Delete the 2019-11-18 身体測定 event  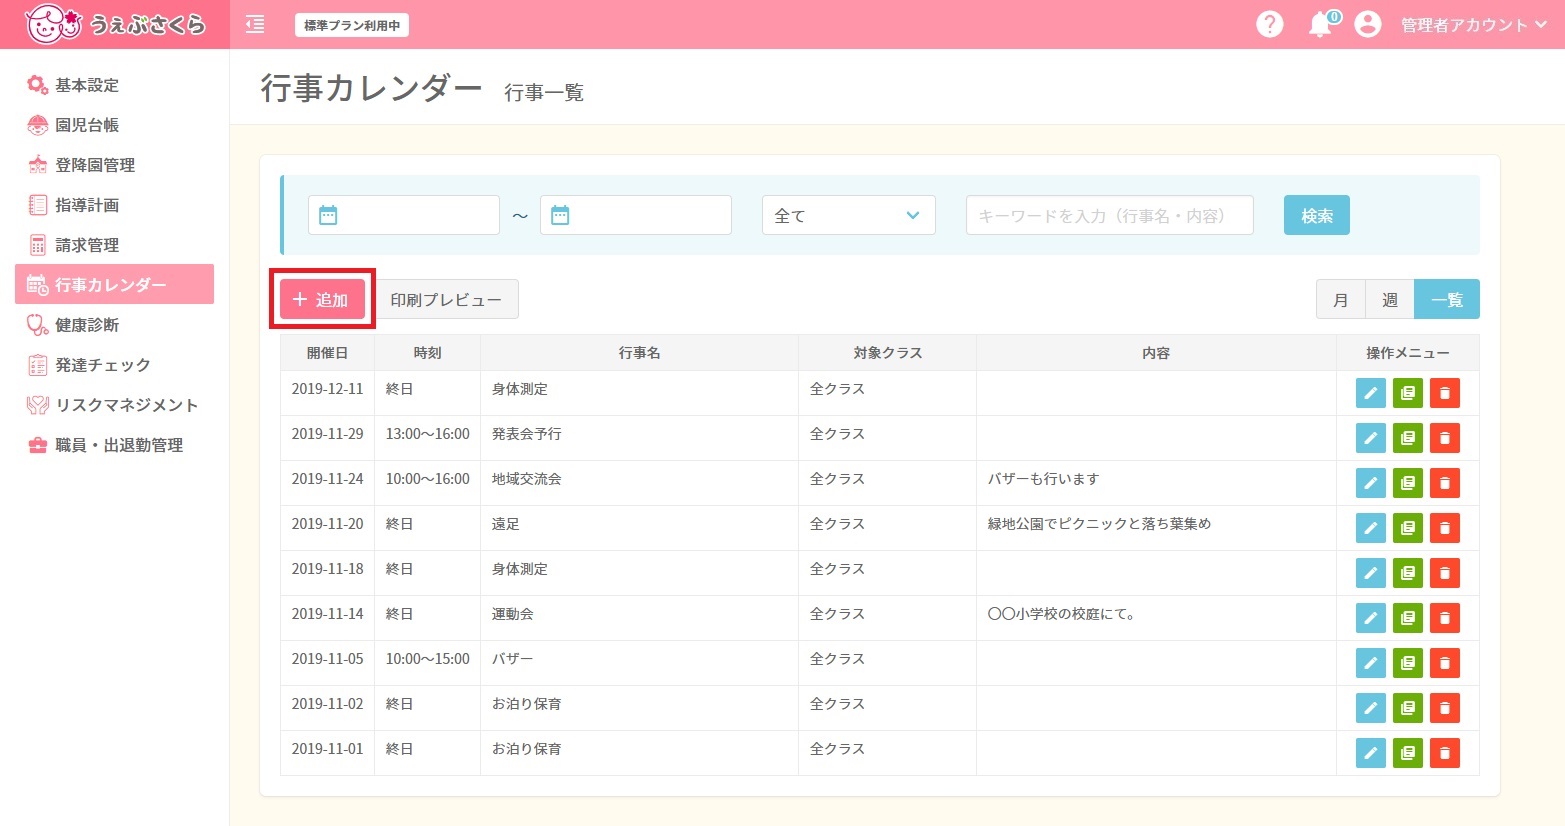click(x=1445, y=573)
